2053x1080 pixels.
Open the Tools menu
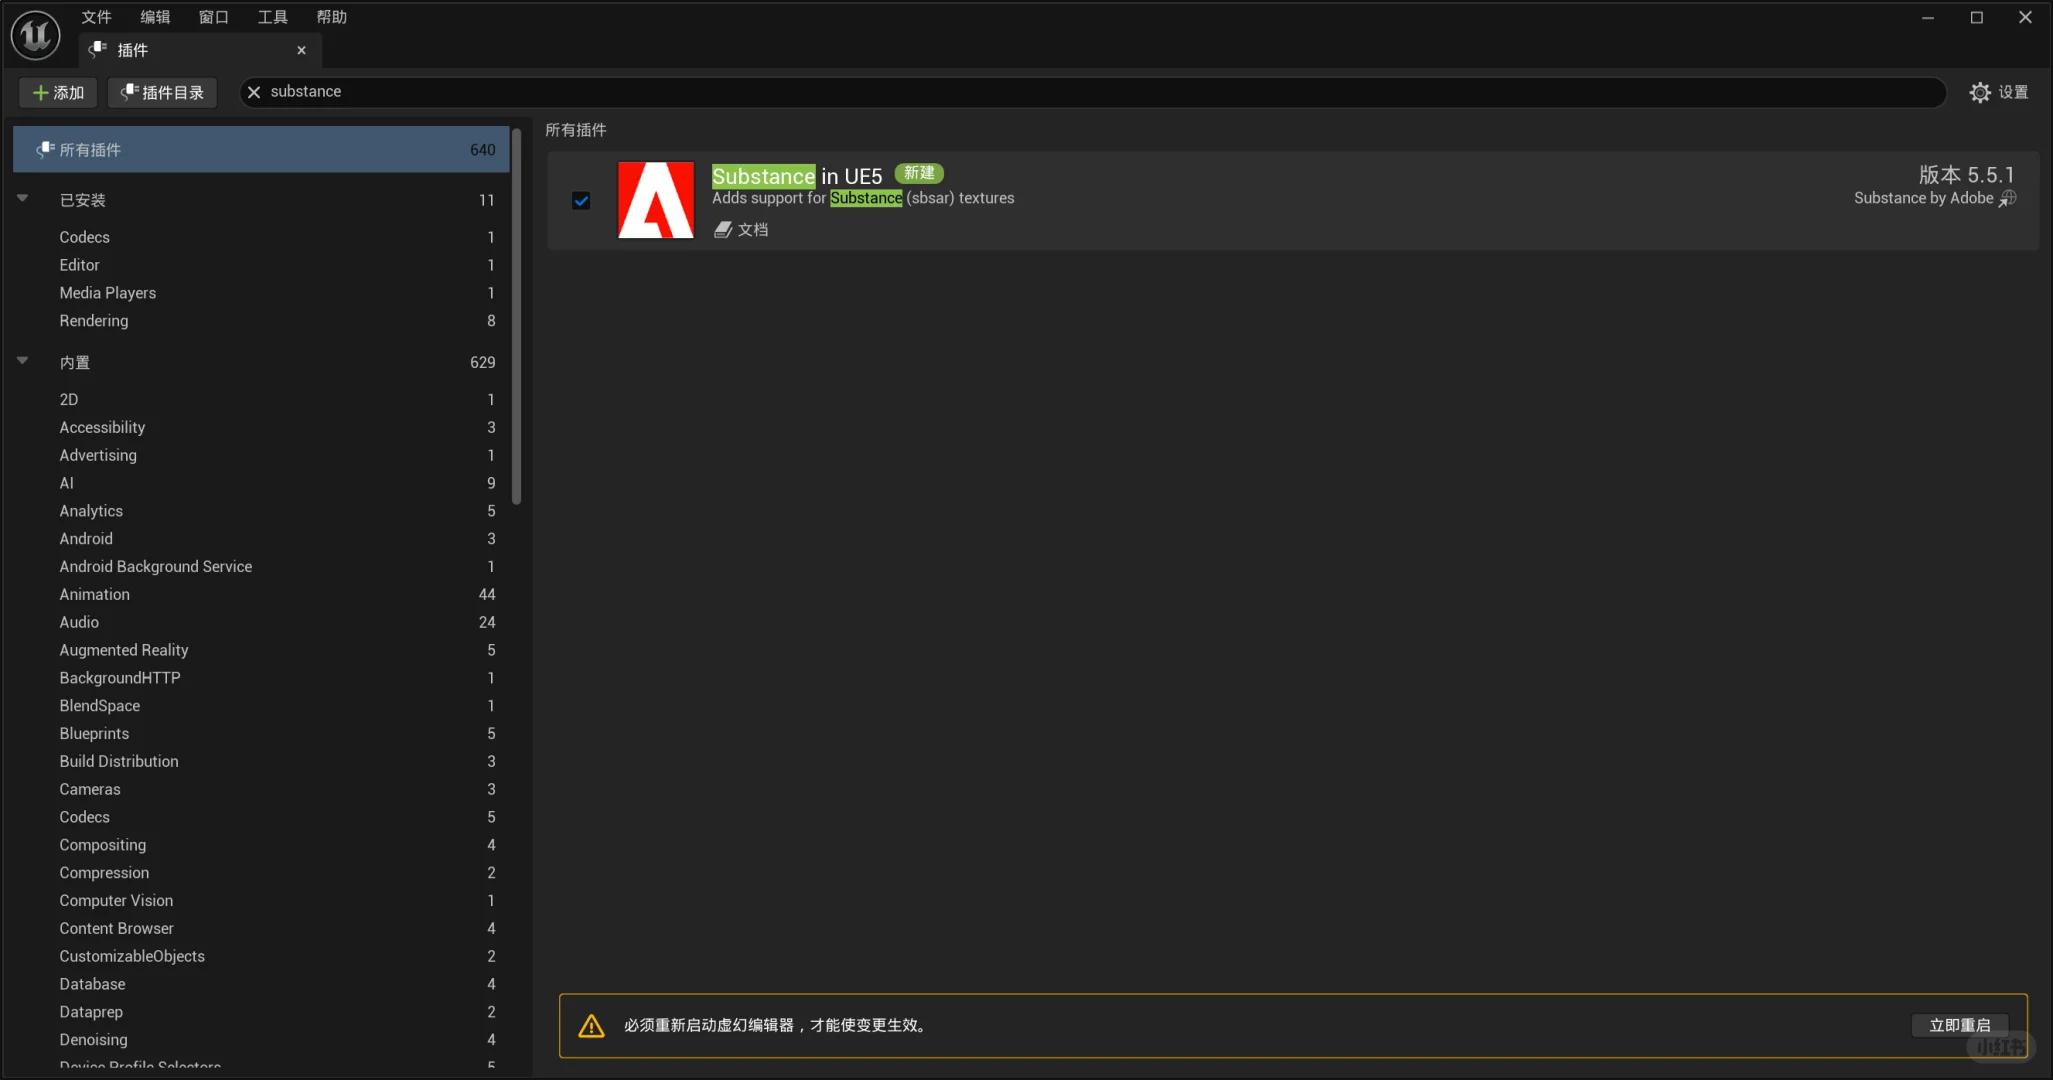[272, 17]
